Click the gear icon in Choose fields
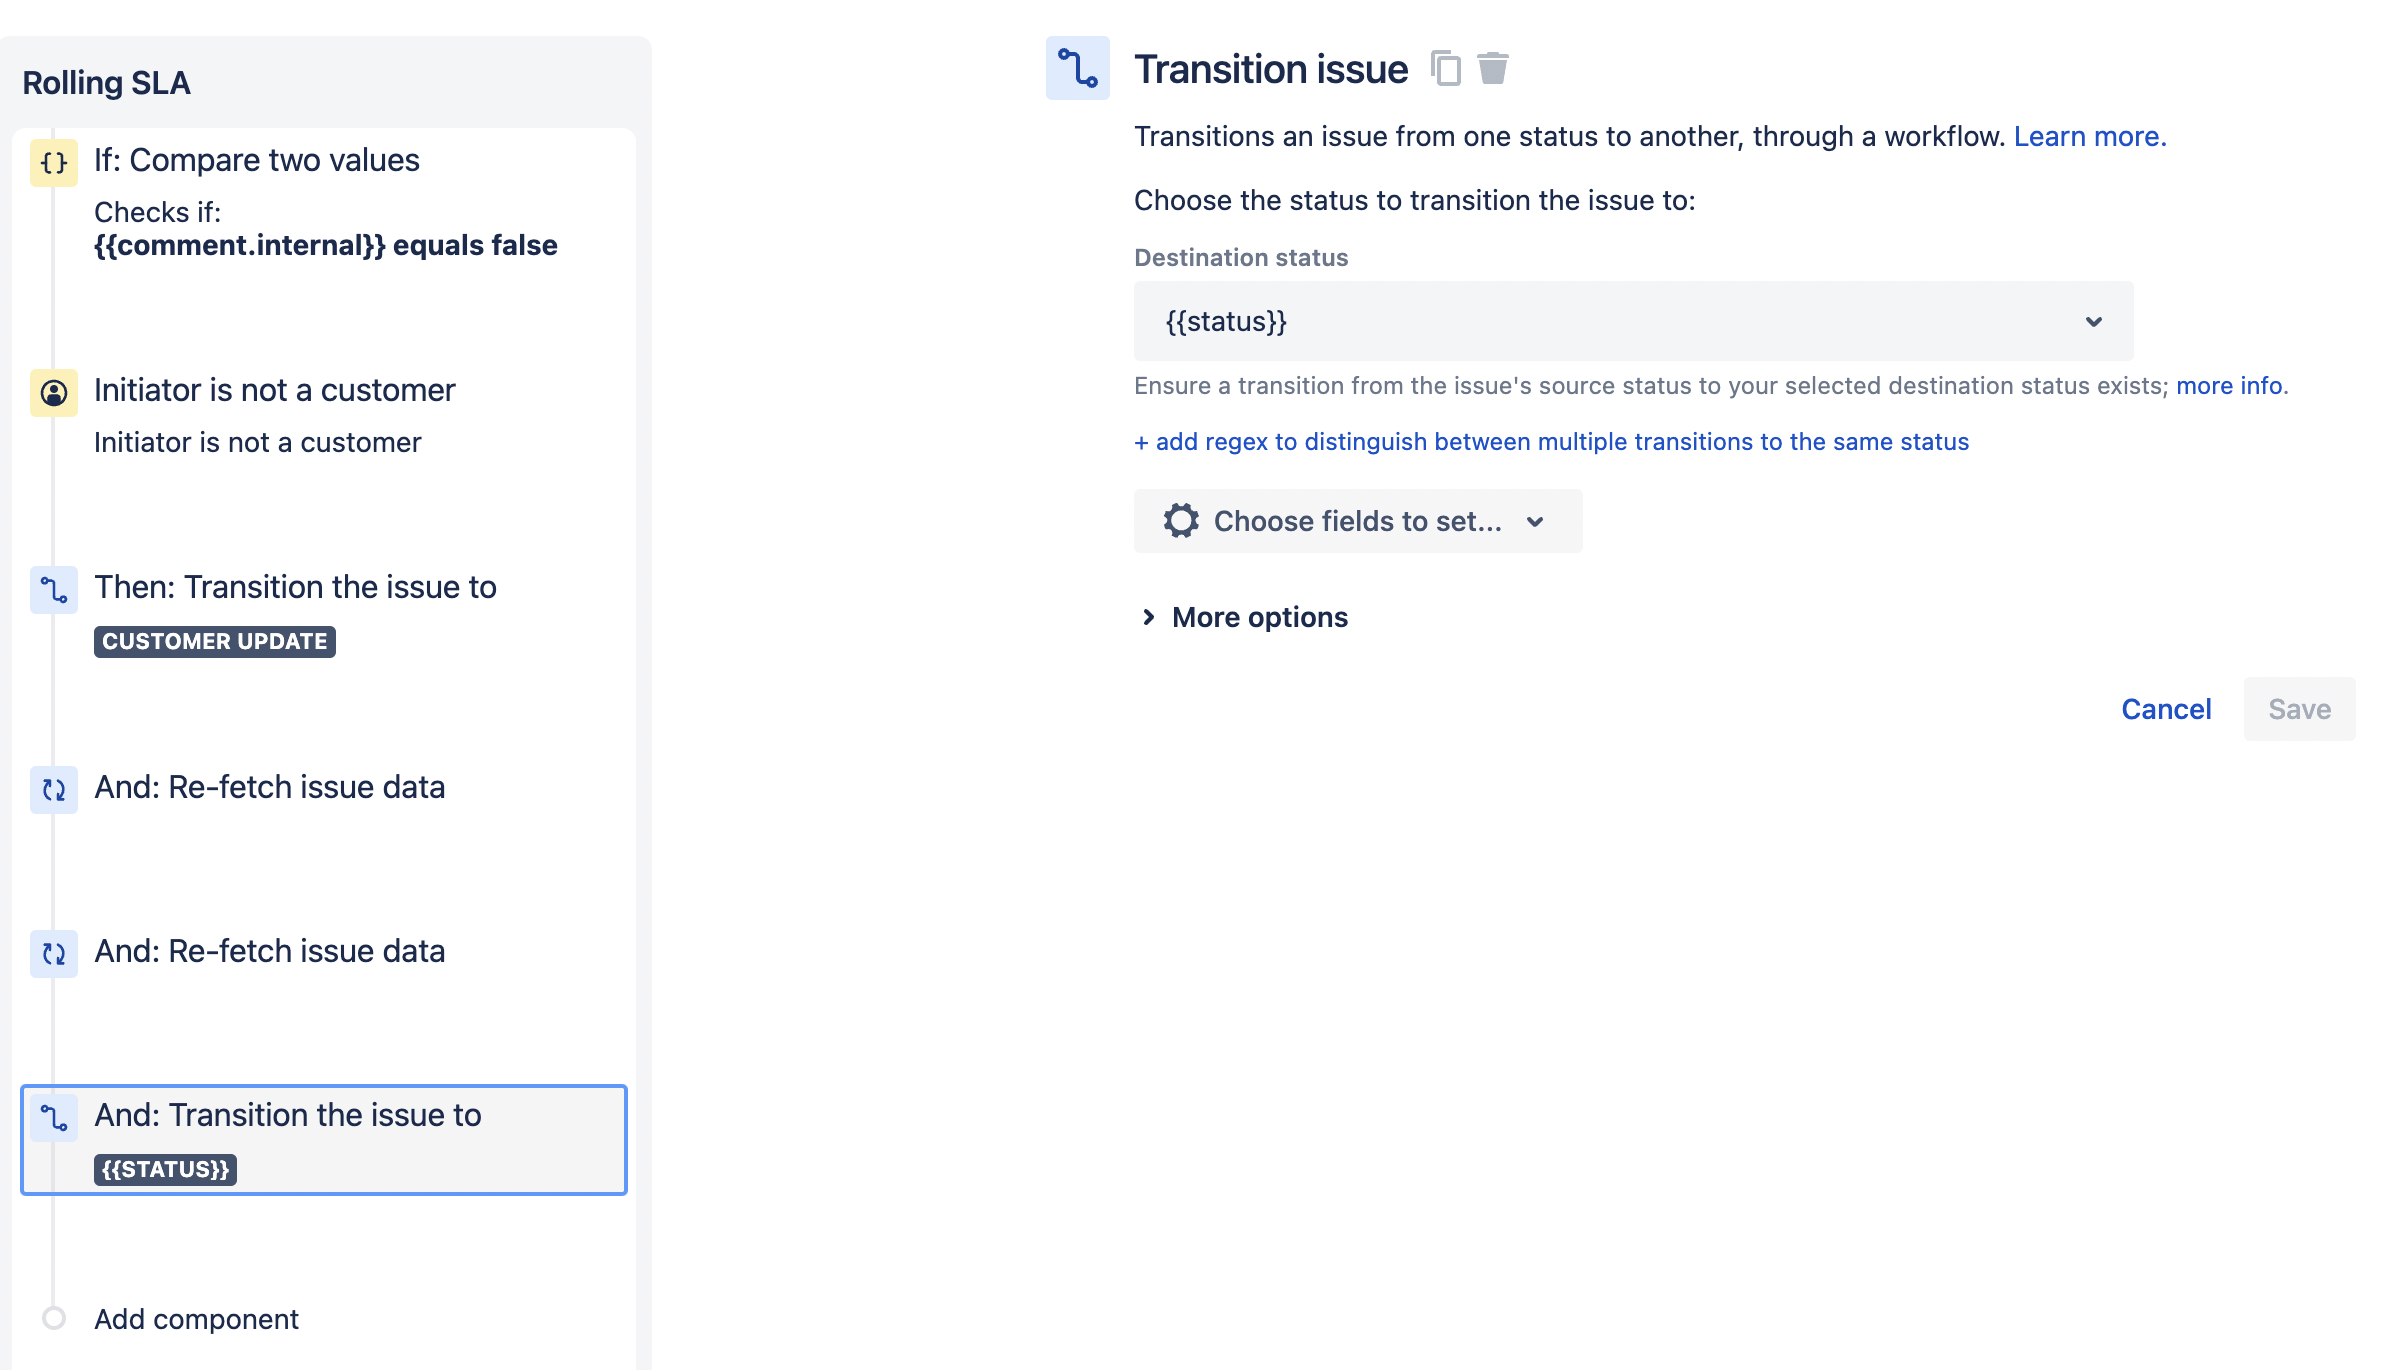This screenshot has width=2386, height=1370. 1181,521
